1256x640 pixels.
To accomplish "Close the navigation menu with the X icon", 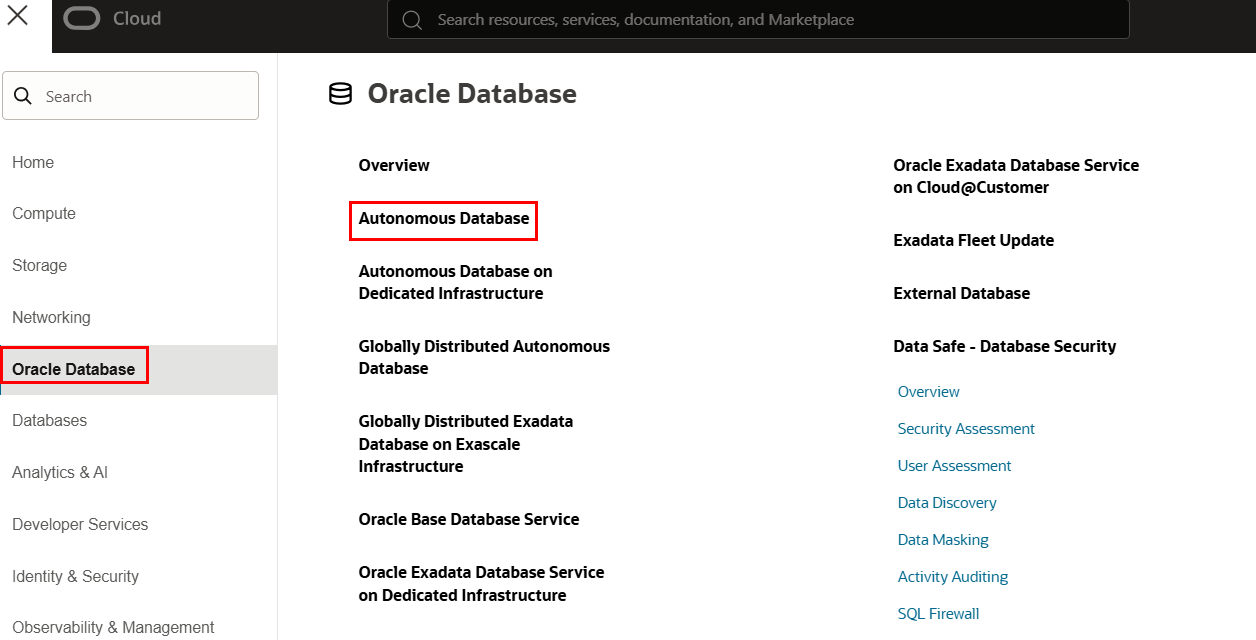I will click(x=17, y=16).
